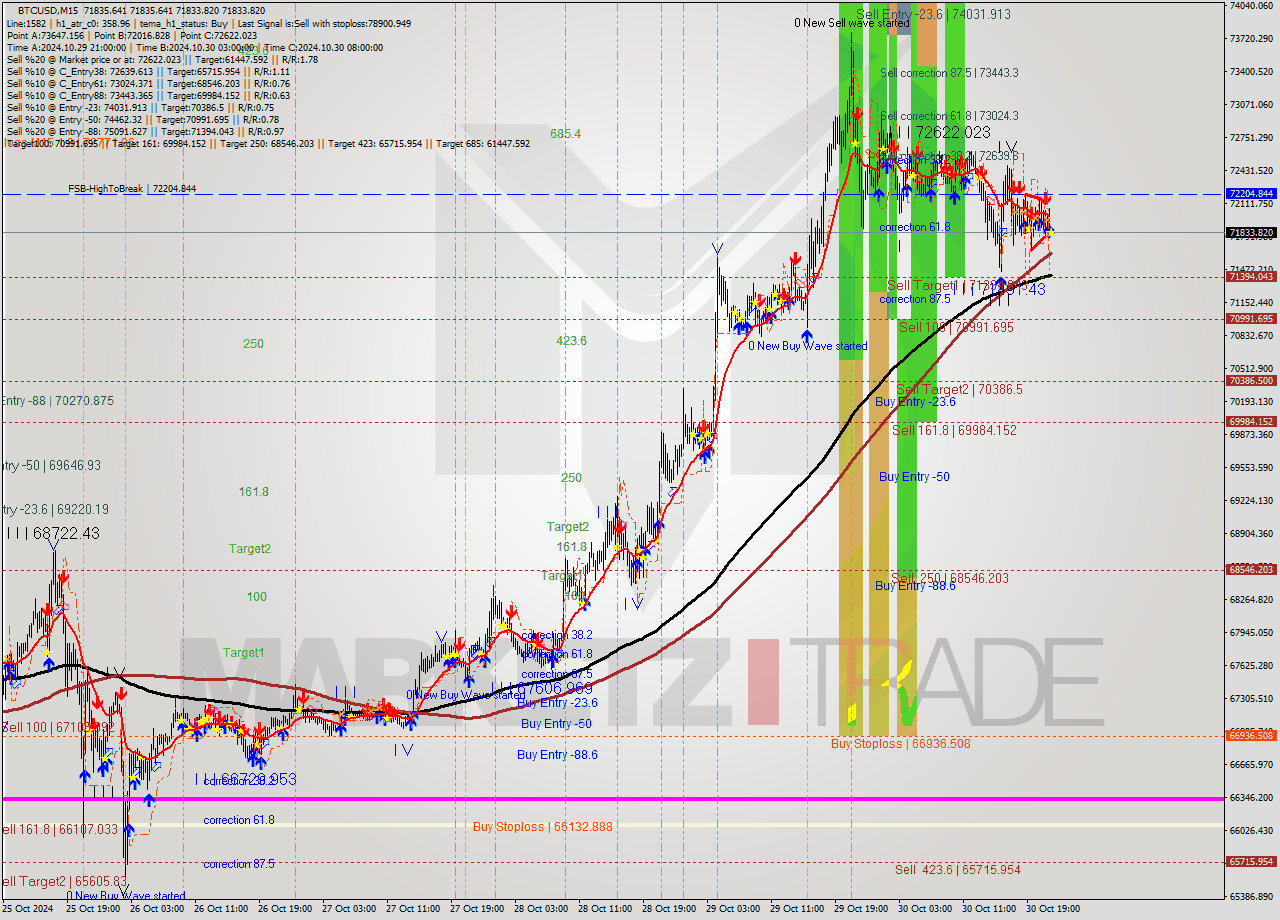This screenshot has height=920, width=1280.
Task: Click the 'Point A:73647.156' info line
Action: [x=130, y=36]
